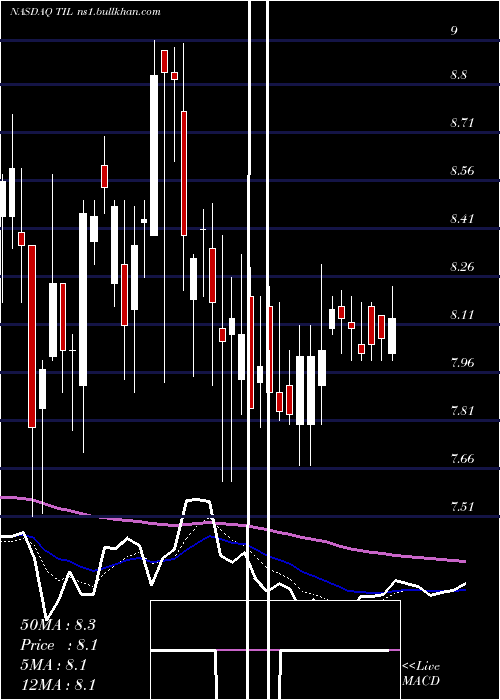This screenshot has height=700, width=500.
Task: Click the tallest white candlestick near 8.8
Action: point(154,155)
